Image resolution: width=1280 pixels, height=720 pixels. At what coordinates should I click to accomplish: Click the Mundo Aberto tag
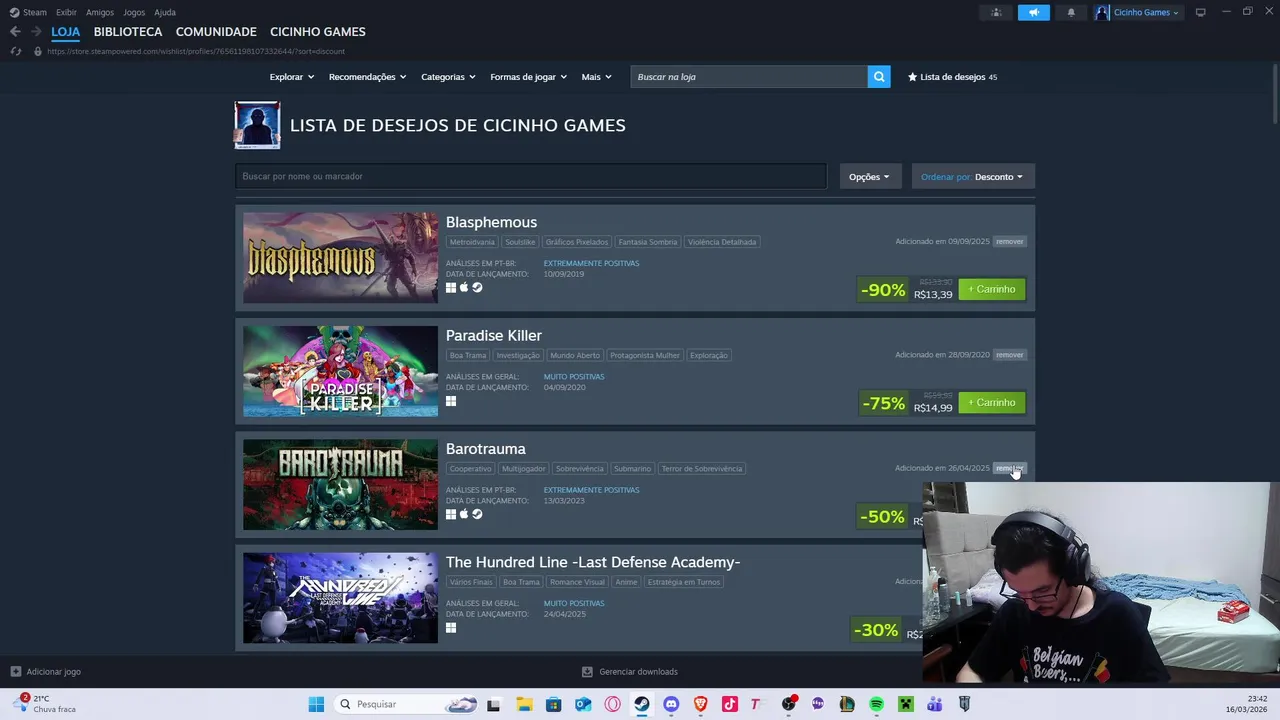tap(575, 355)
